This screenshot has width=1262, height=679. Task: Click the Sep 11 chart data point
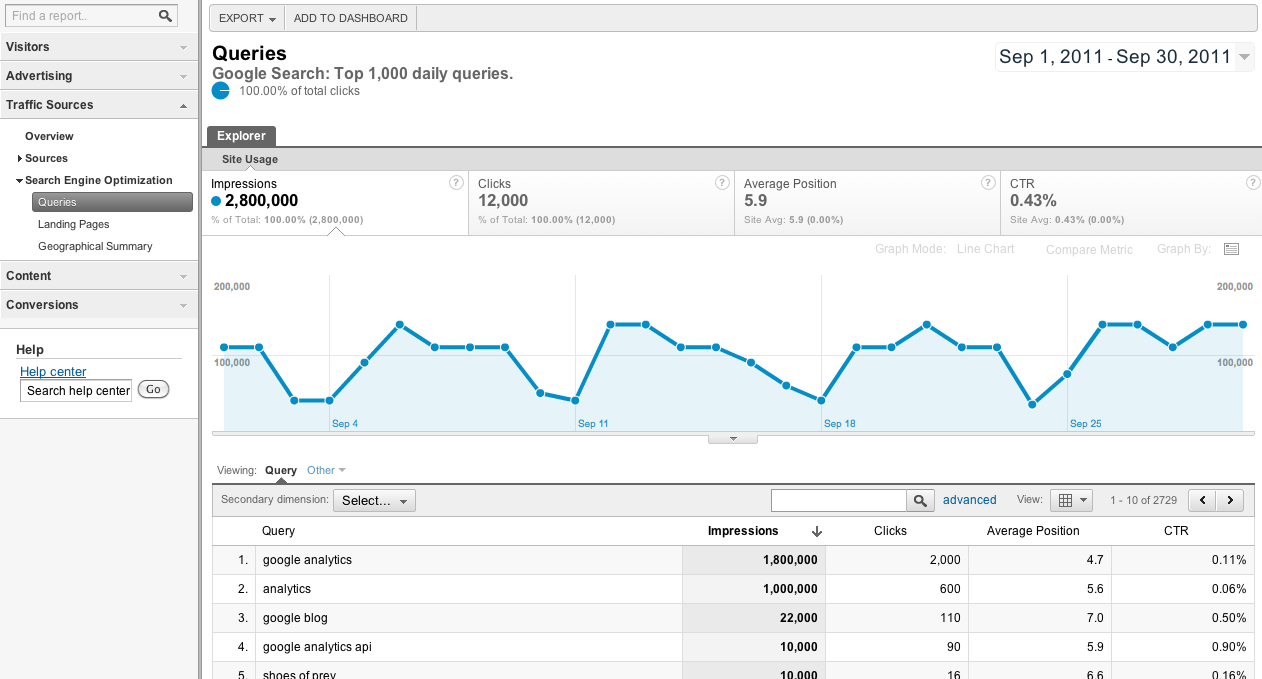(x=575, y=400)
